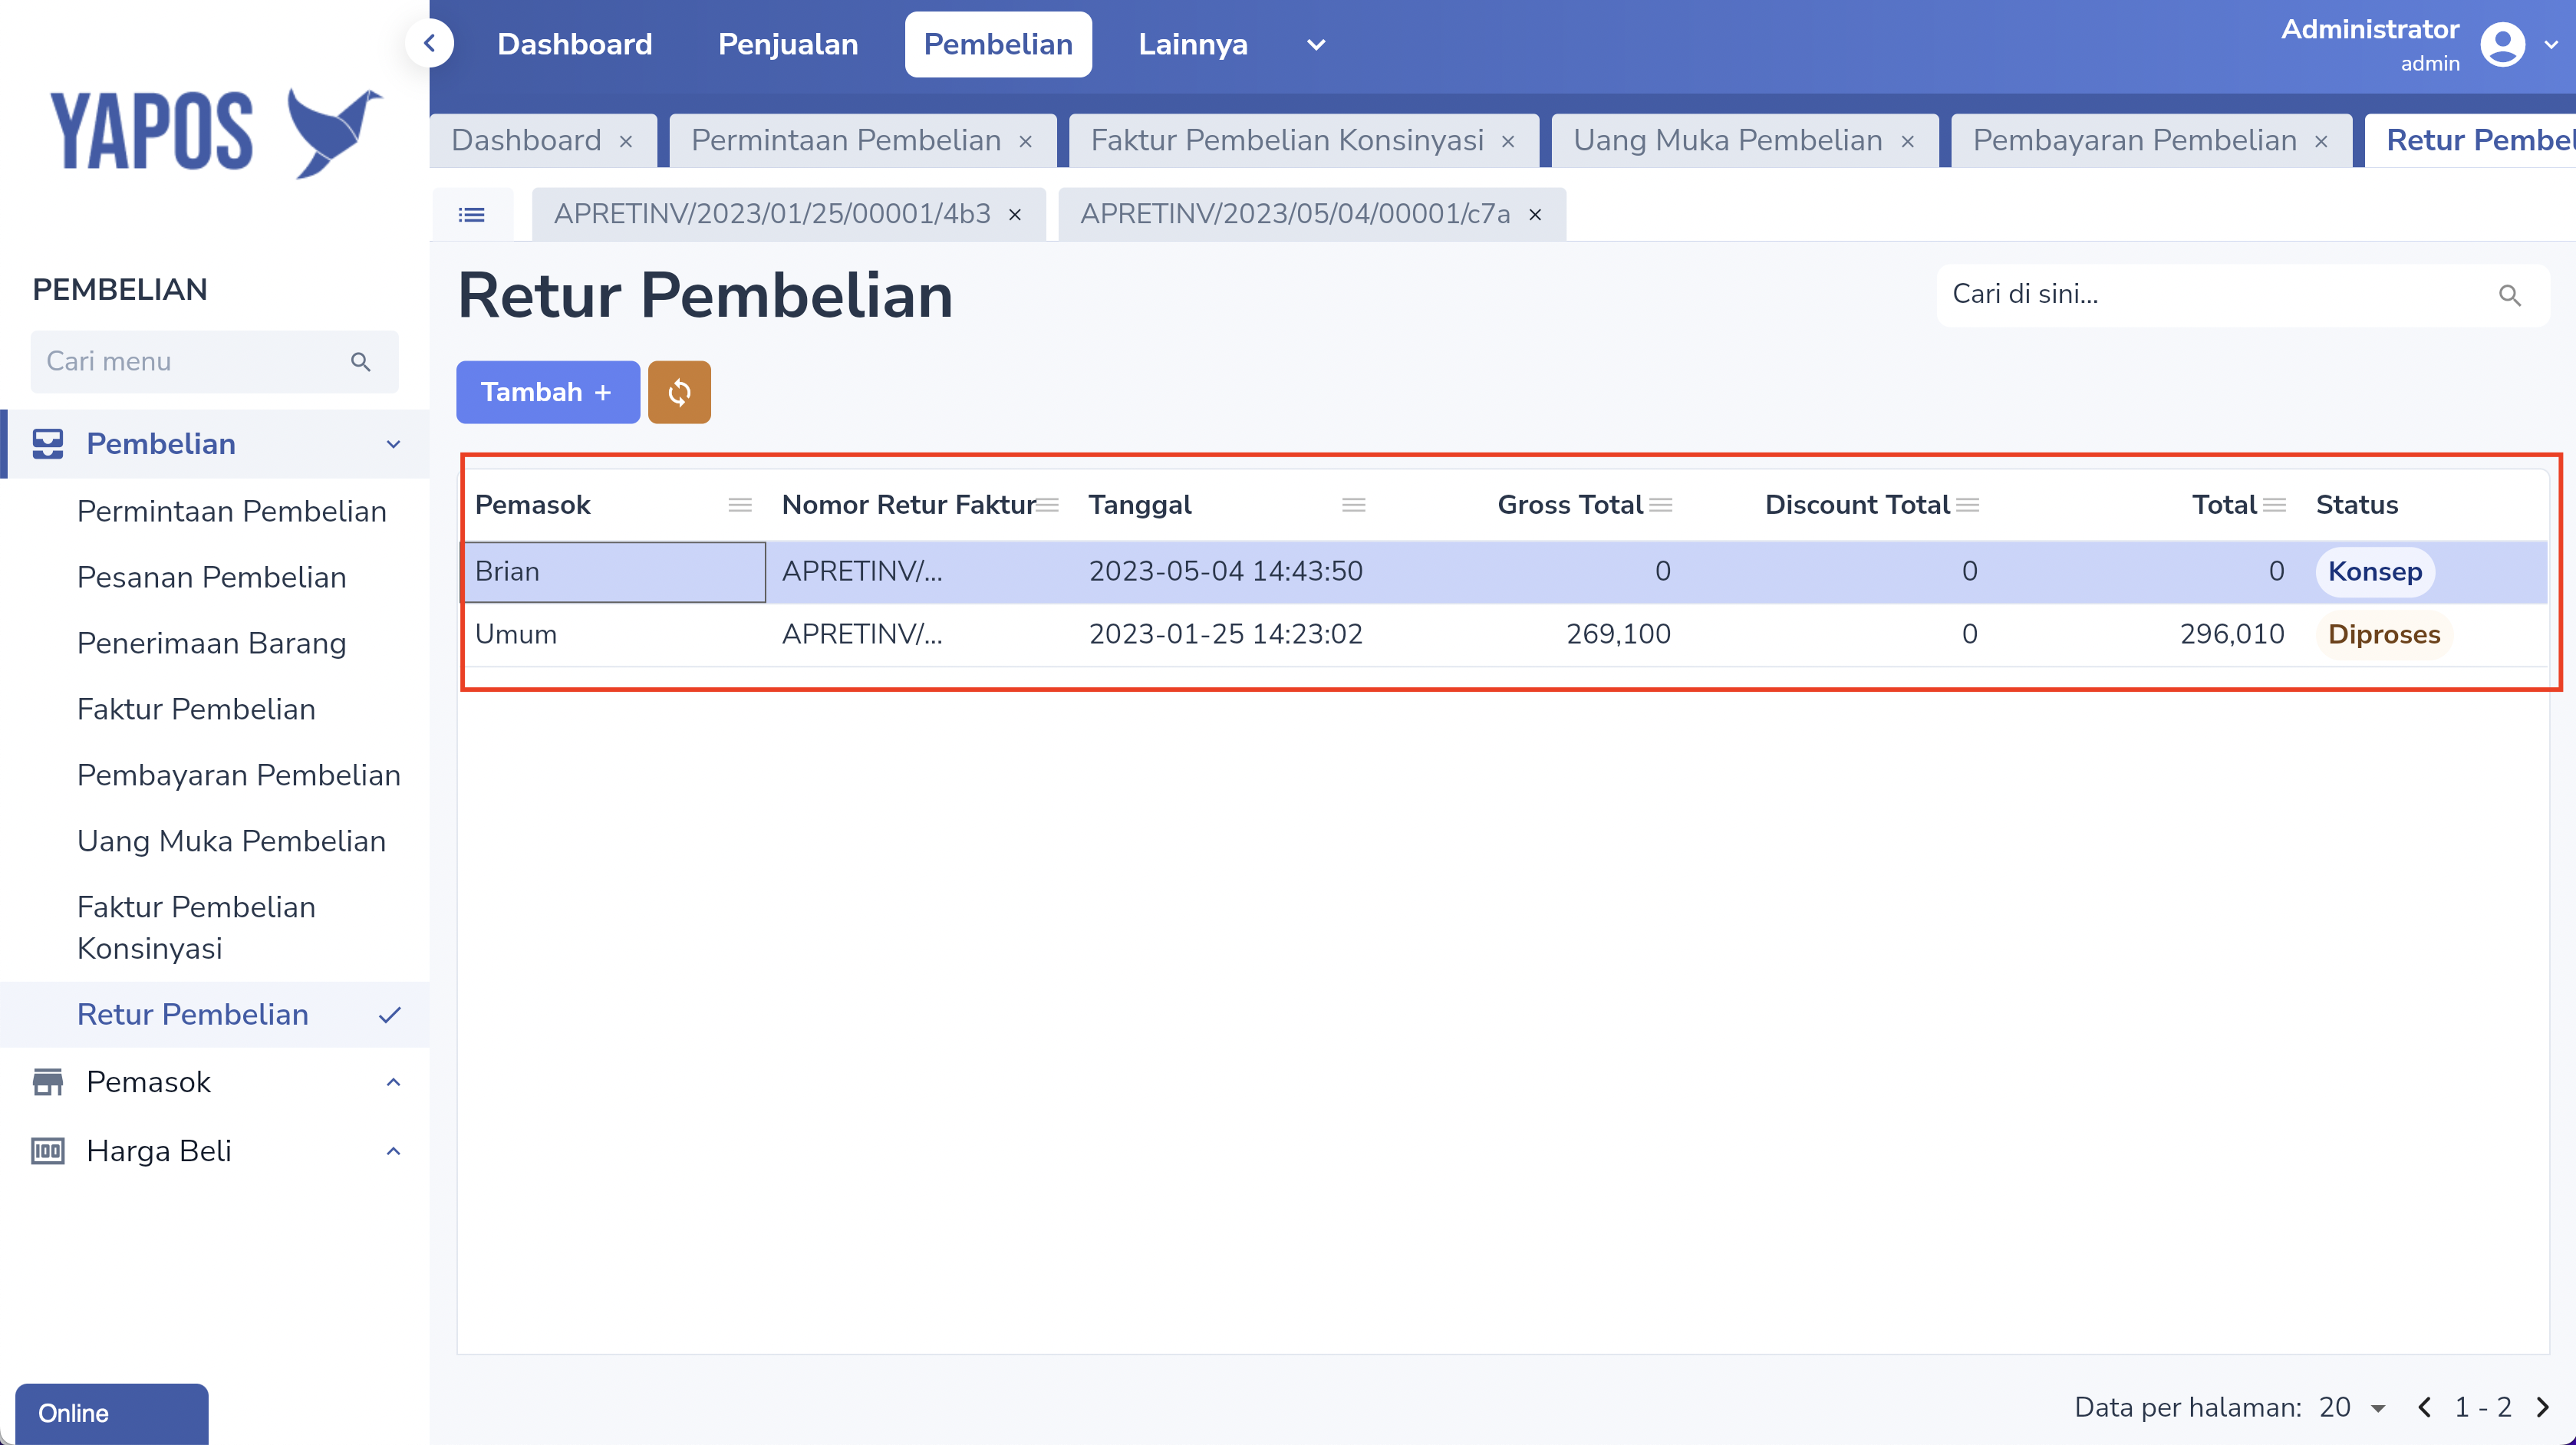Select the Brian supplier cell
Screen dimensions: 2576x1445
613,572
